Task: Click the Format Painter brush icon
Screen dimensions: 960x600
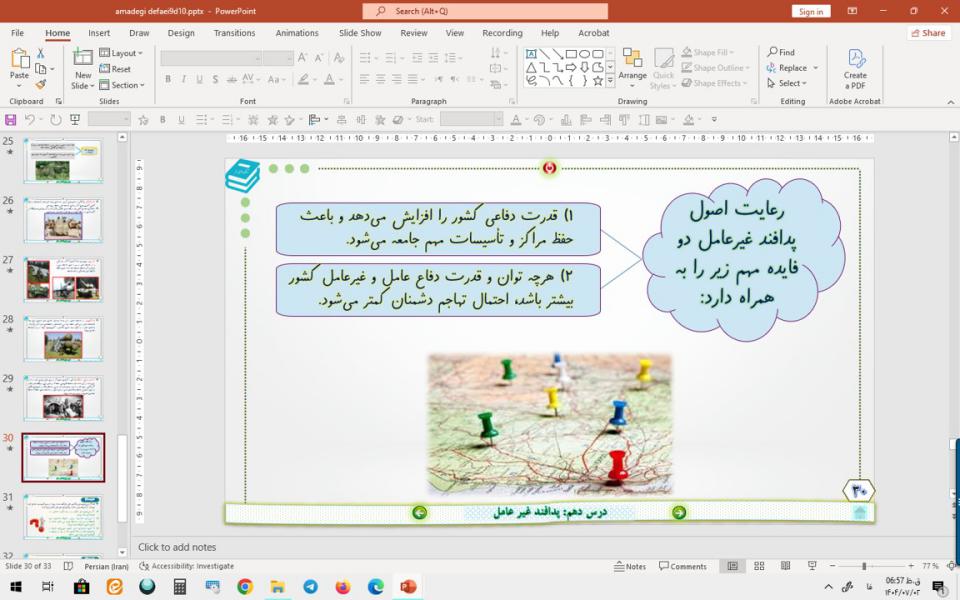Action: (x=41, y=85)
